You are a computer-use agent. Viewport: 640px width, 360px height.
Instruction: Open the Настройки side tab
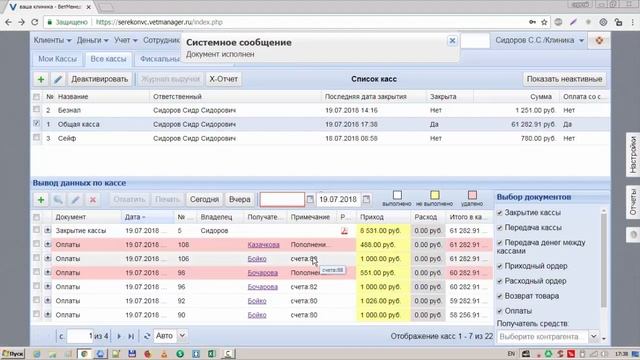(633, 155)
